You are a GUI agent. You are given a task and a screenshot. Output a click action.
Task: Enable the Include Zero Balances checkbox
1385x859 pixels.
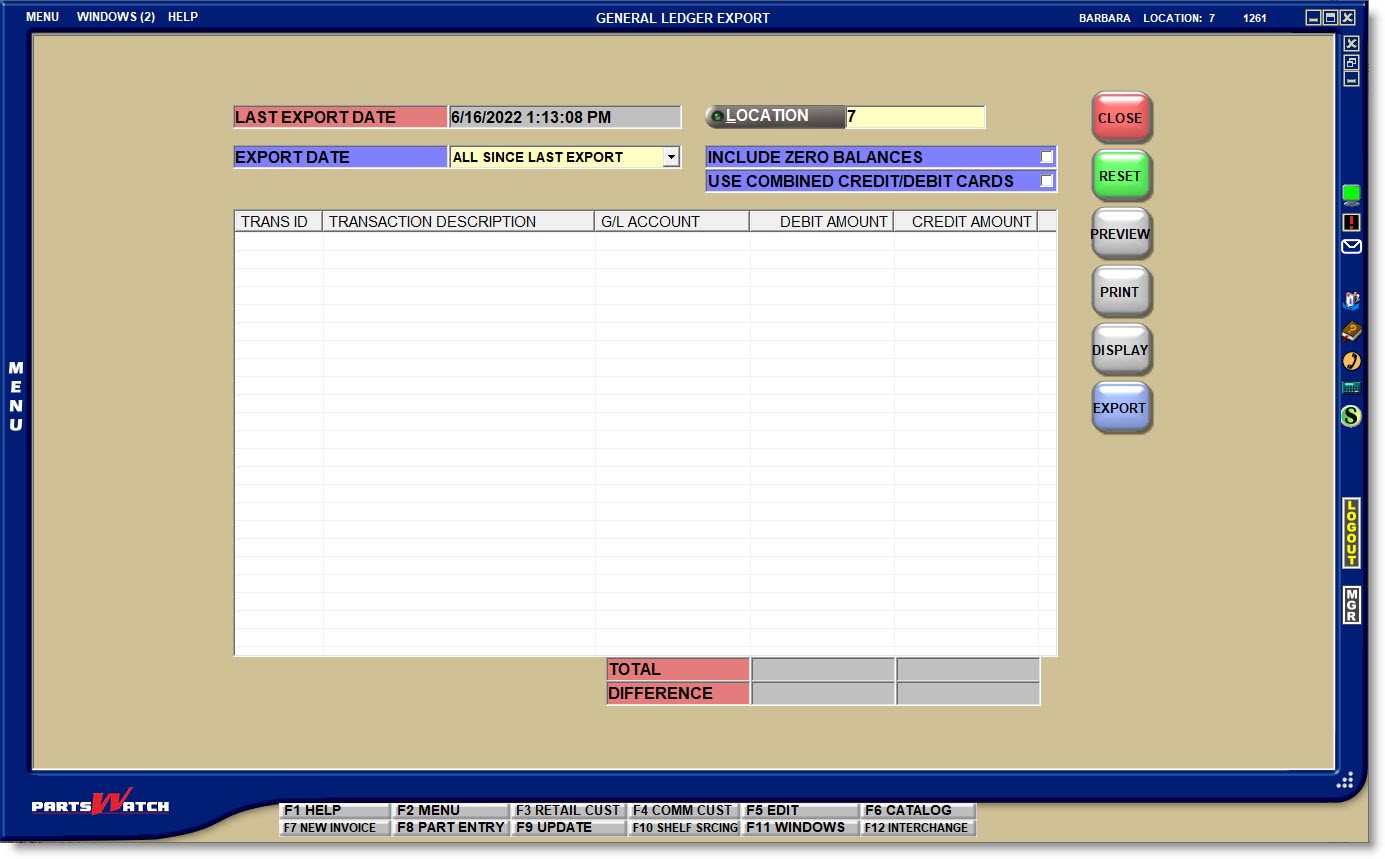tap(1046, 157)
